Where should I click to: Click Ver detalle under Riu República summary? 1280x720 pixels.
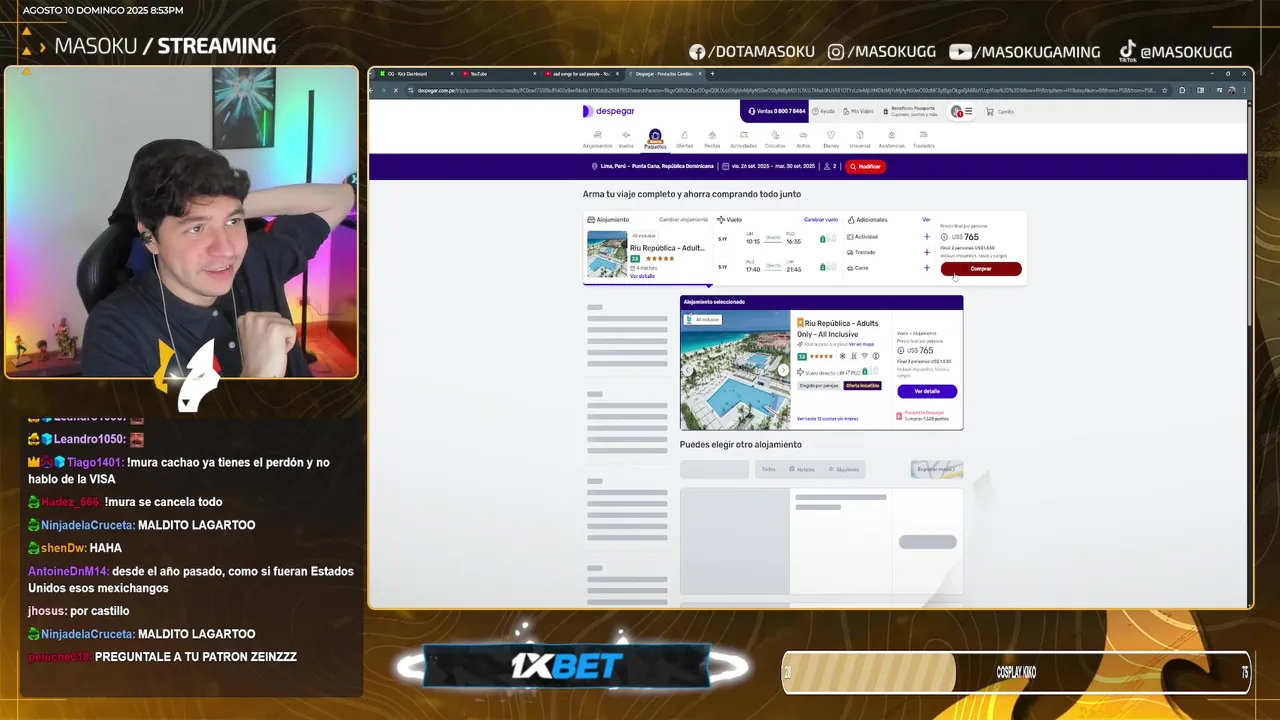tap(642, 276)
